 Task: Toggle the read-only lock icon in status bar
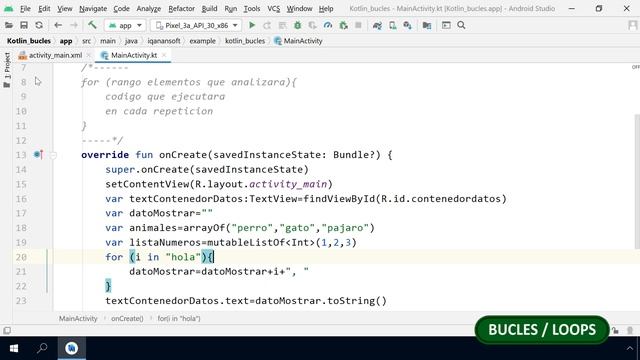point(615,331)
